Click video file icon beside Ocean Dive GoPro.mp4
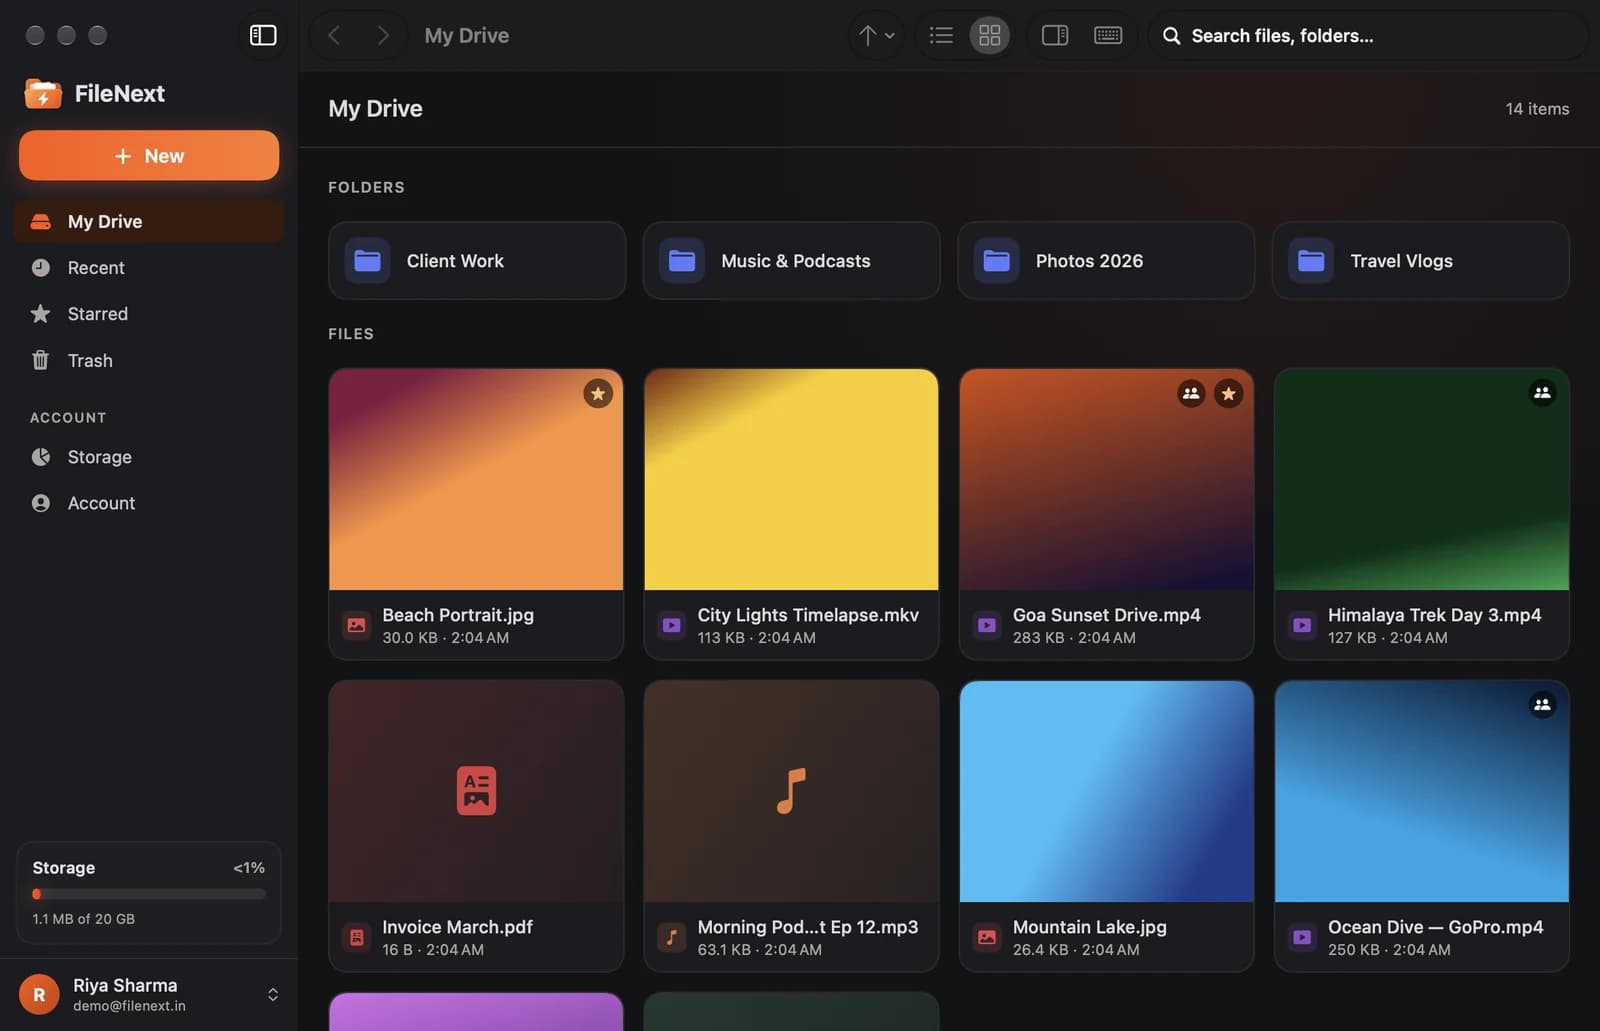Viewport: 1600px width, 1031px height. click(1302, 937)
